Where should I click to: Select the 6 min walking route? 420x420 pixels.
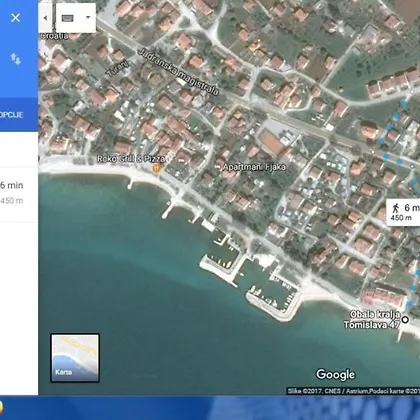click(x=18, y=193)
